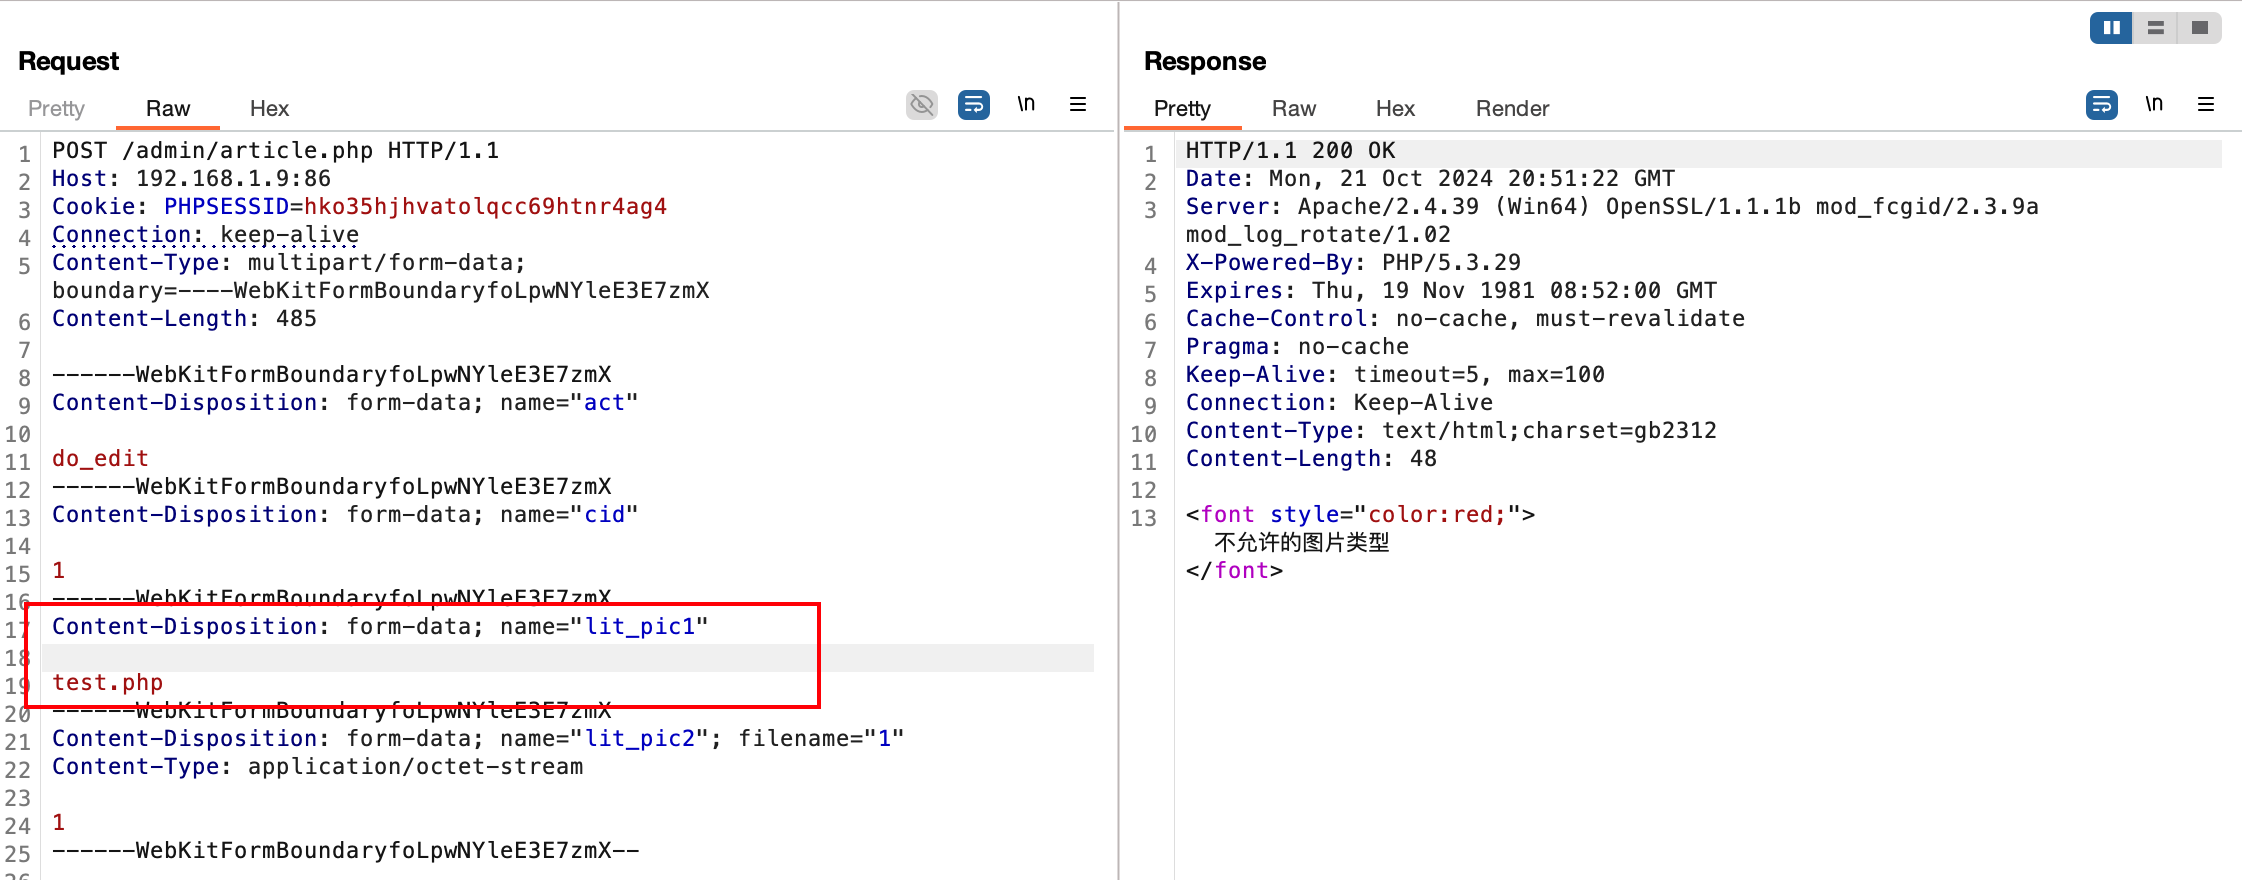
Task: Click the name="lit_pic1" disposition line
Action: point(380,627)
